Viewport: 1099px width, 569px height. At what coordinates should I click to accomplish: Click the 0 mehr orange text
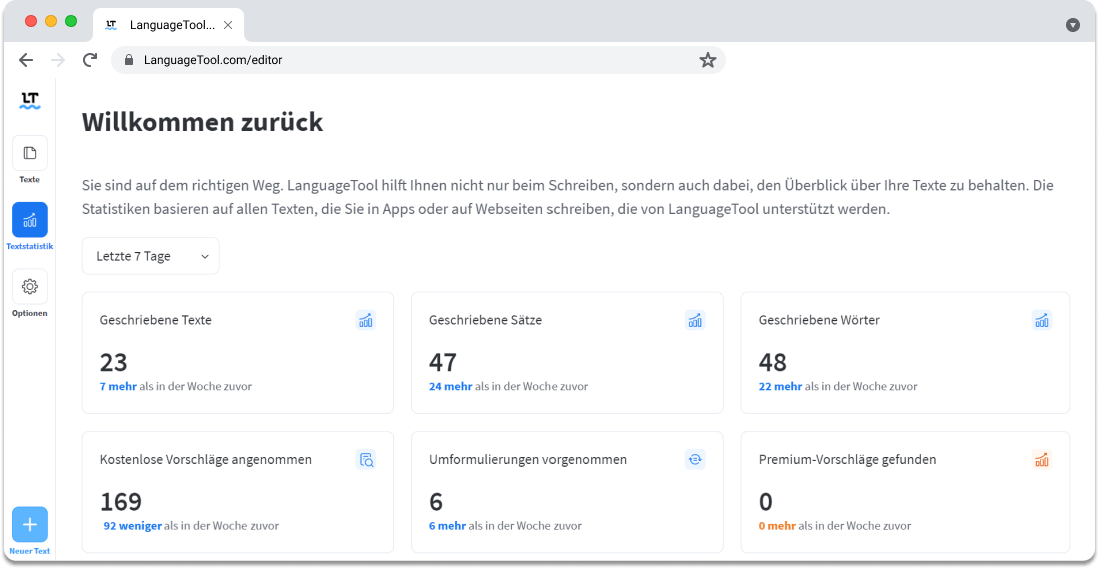coord(777,526)
